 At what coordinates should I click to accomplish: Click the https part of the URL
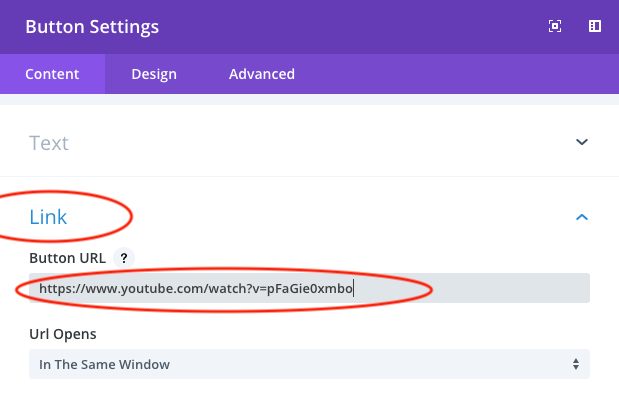pyautogui.click(x=55, y=289)
